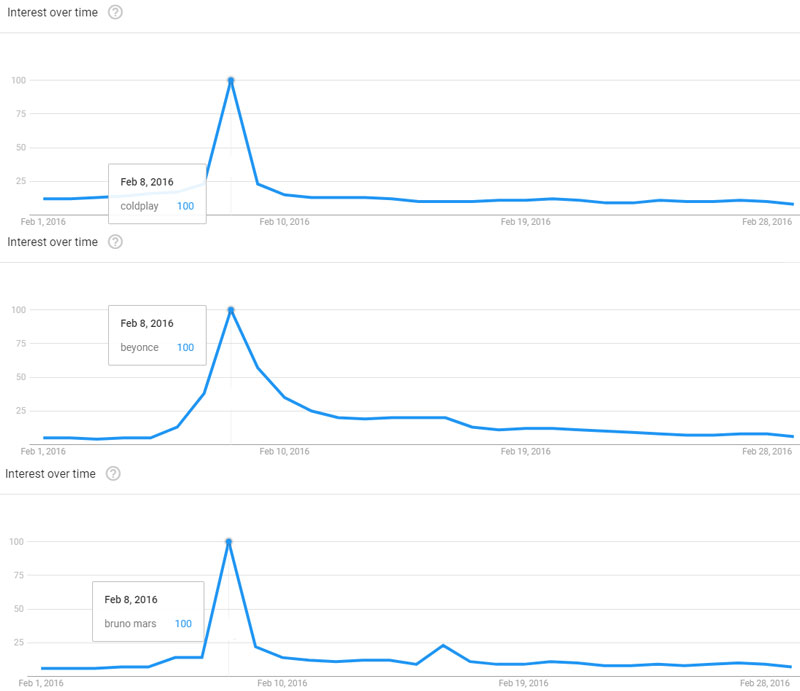Image resolution: width=800 pixels, height=691 pixels.
Task: Click the Interest over time heading above the bruno mars chart
Action: (51, 473)
